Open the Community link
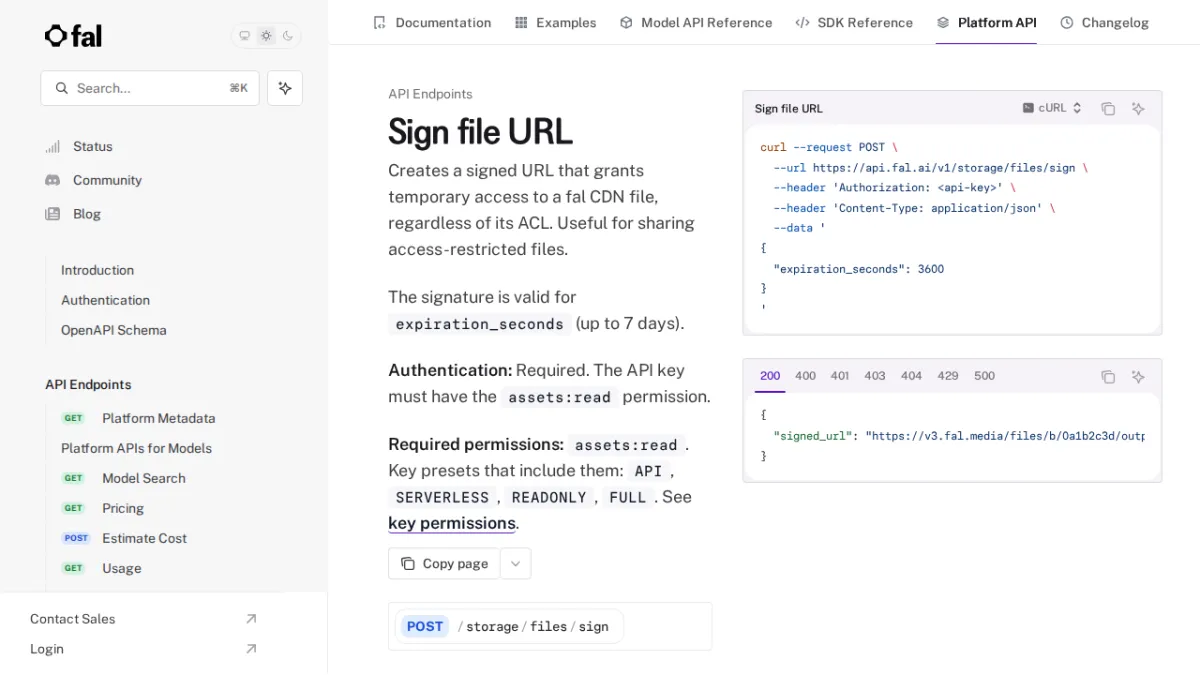The image size is (1200, 675). point(107,180)
